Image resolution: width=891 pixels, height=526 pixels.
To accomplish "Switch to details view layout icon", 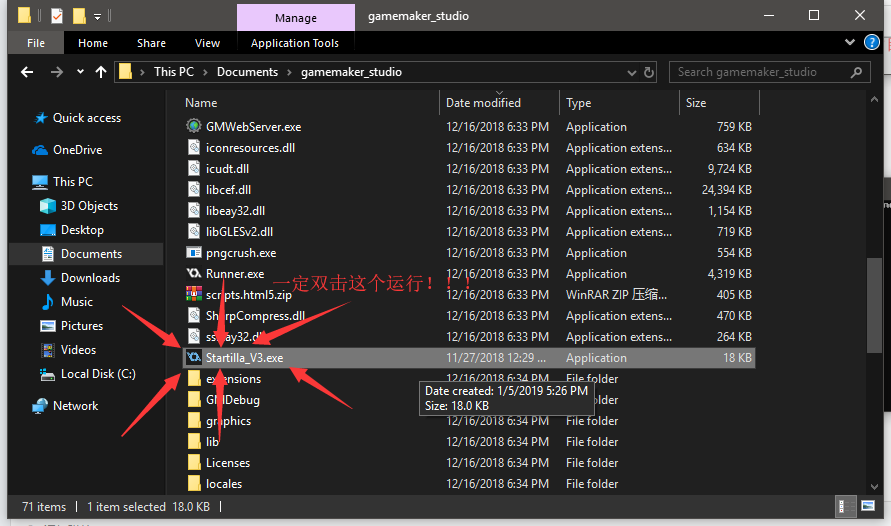I will point(846,506).
